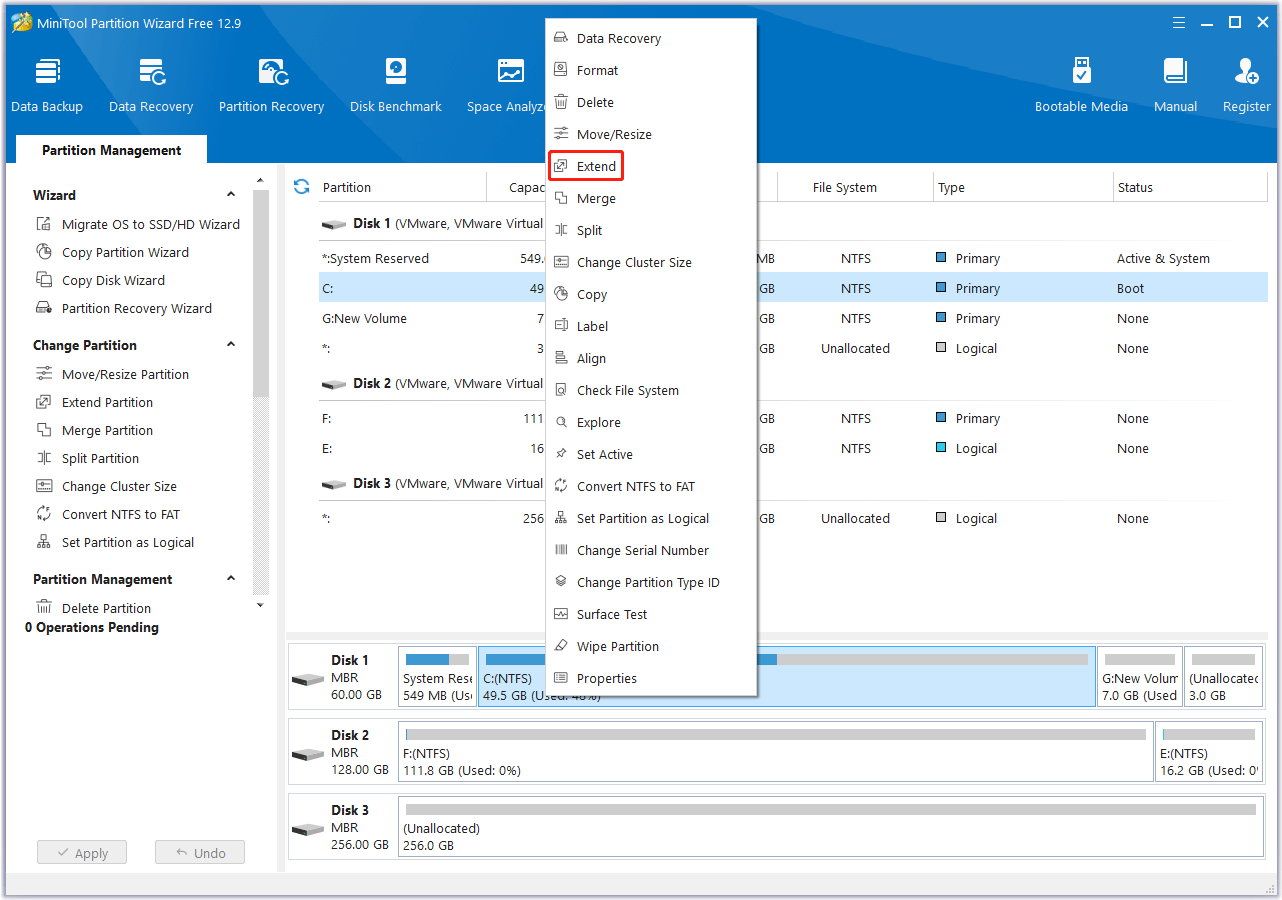
Task: Click Wipe Partition eraser icon
Action: pyautogui.click(x=561, y=646)
